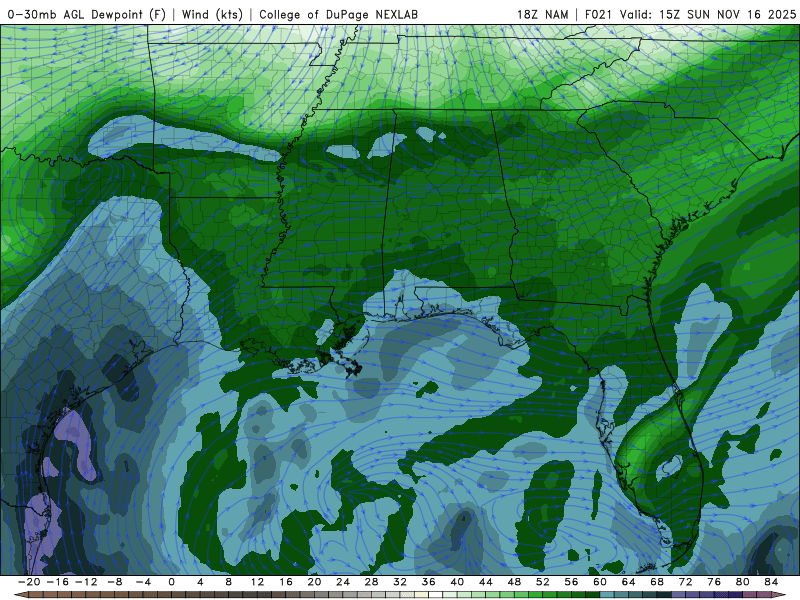Screen dimensions: 800x600
Task: Click the 0 label on the dewpoint scale
Action: 171,582
